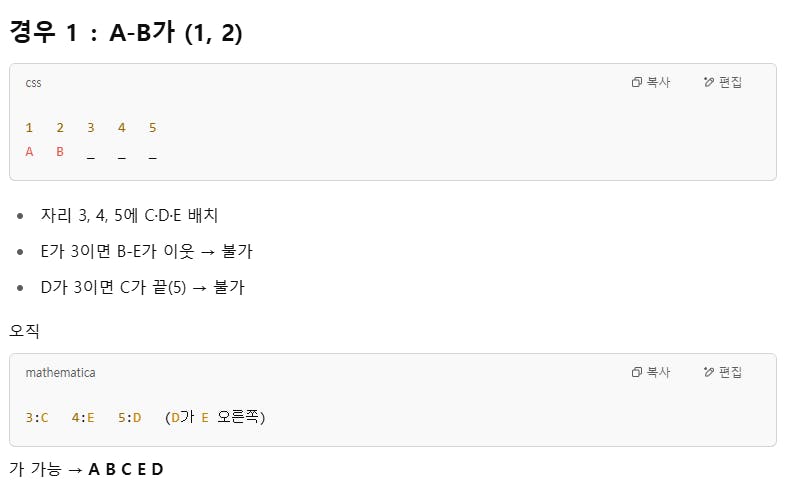
Task: Select the 복사 label of the css code block
Action: point(659,82)
